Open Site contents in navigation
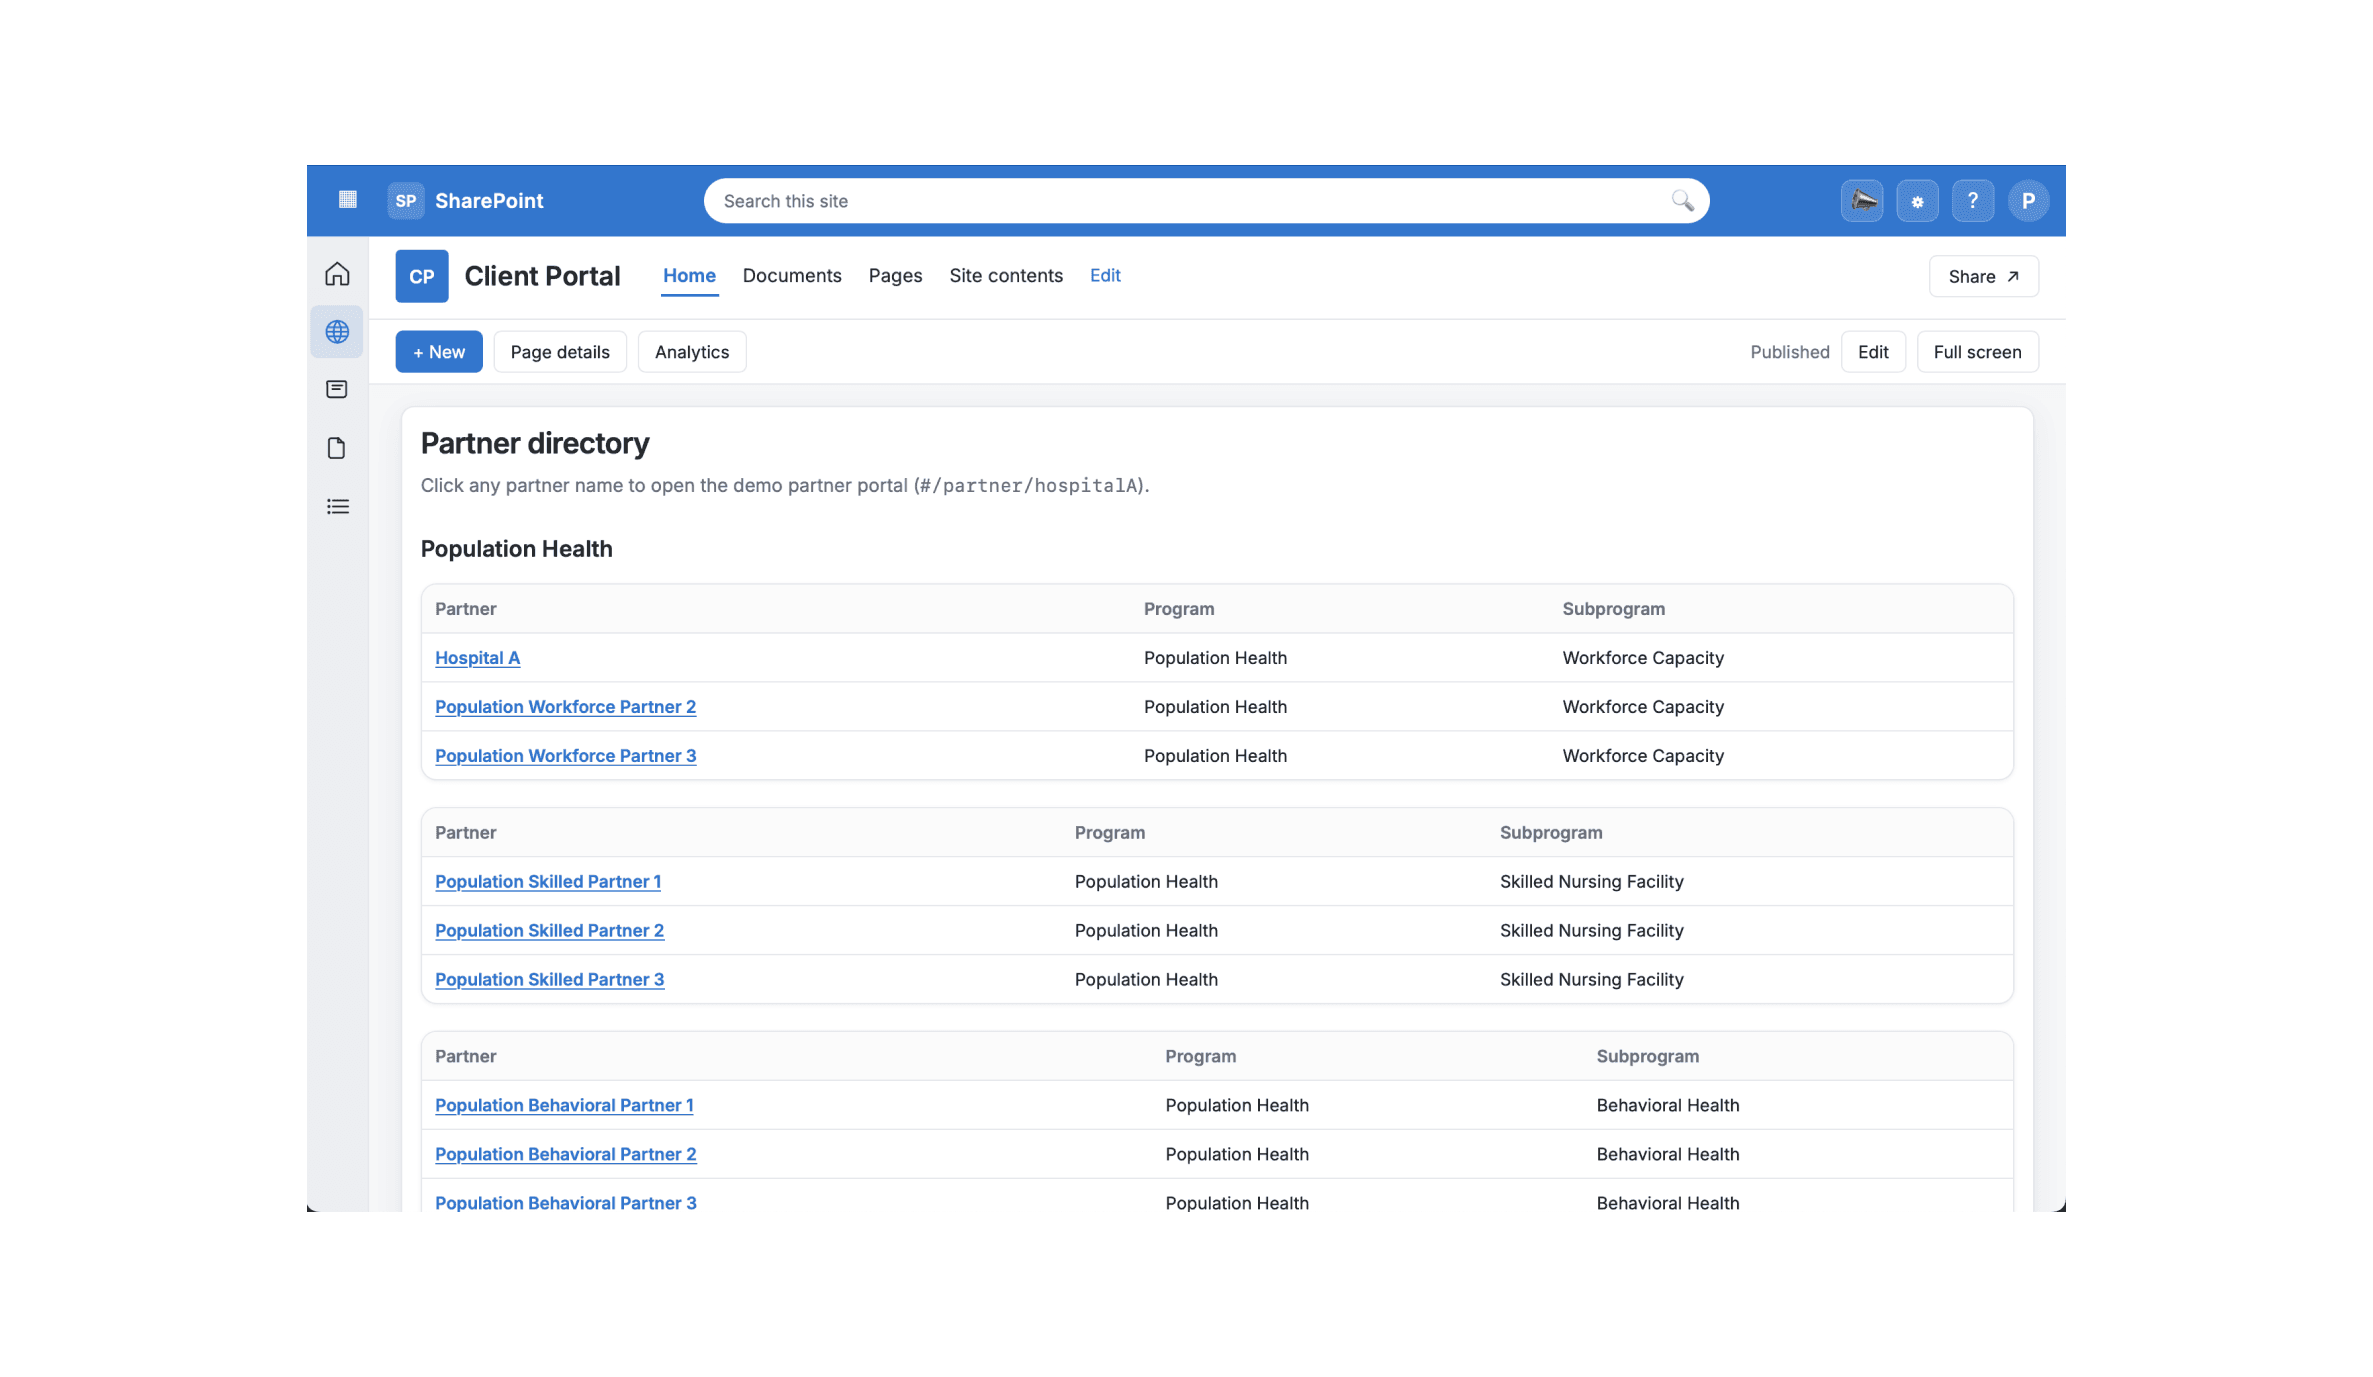The width and height of the screenshot is (2373, 1377). [1006, 275]
